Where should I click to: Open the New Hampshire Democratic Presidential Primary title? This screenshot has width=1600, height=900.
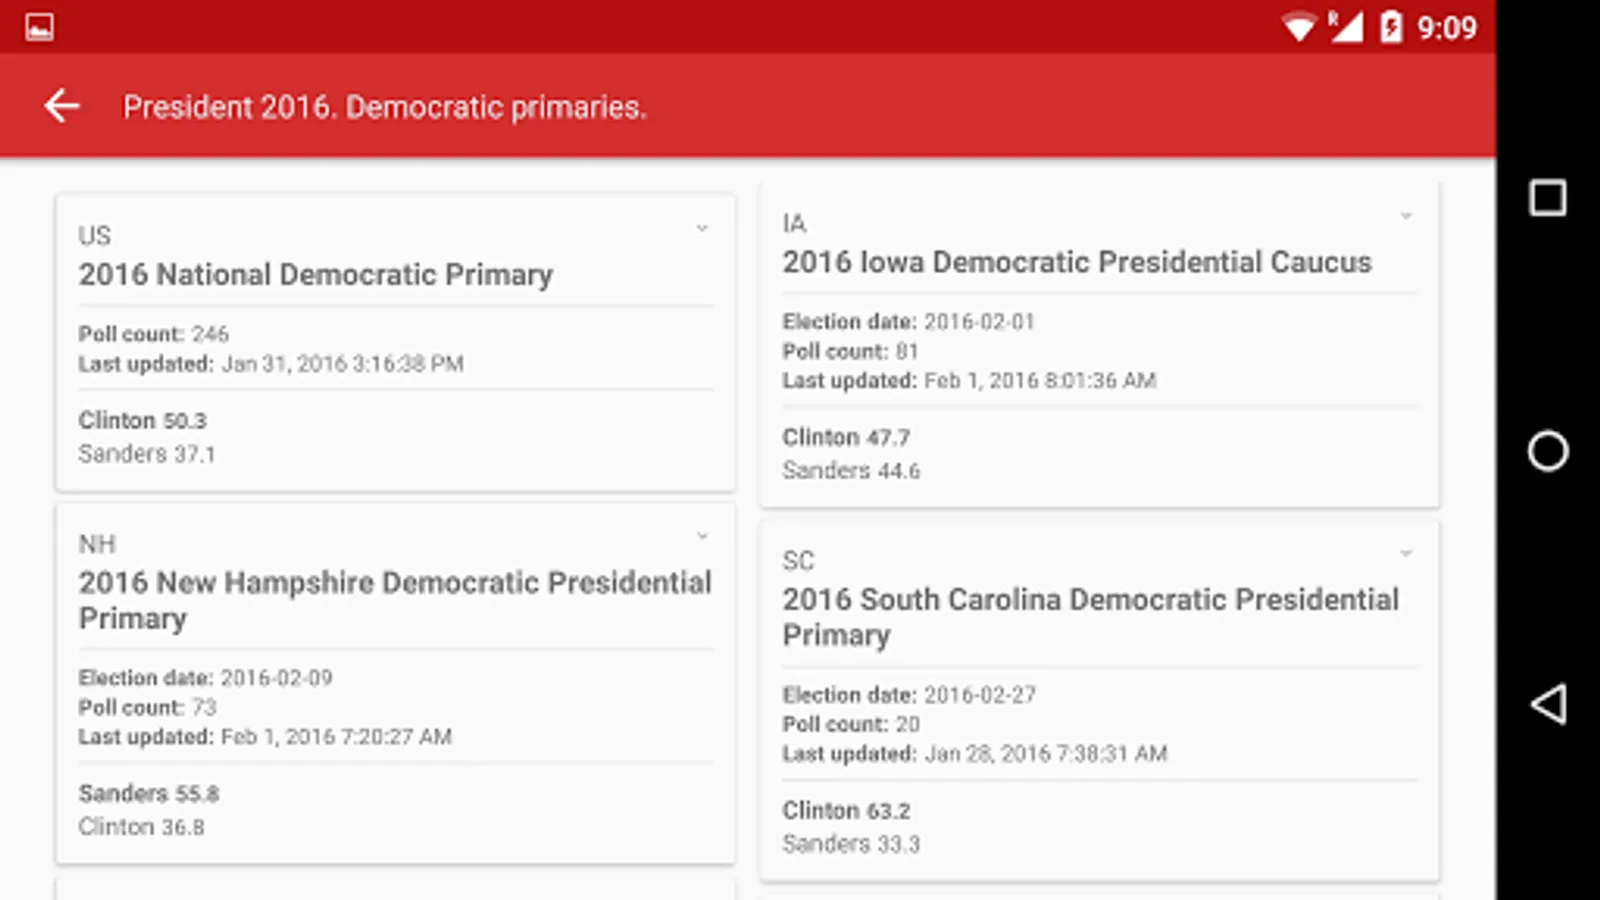click(395, 600)
